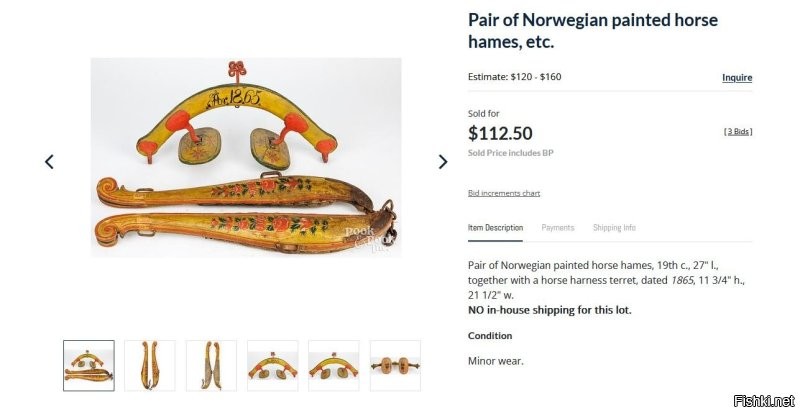The height and width of the screenshot is (413, 800).
Task: Open the 3 Bids history link
Action: (738, 132)
